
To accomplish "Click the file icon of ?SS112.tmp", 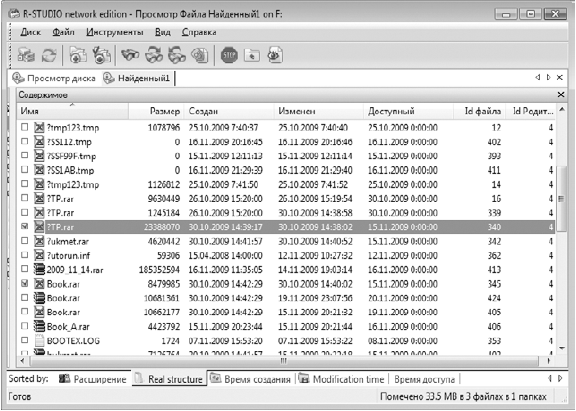I will pos(39,142).
